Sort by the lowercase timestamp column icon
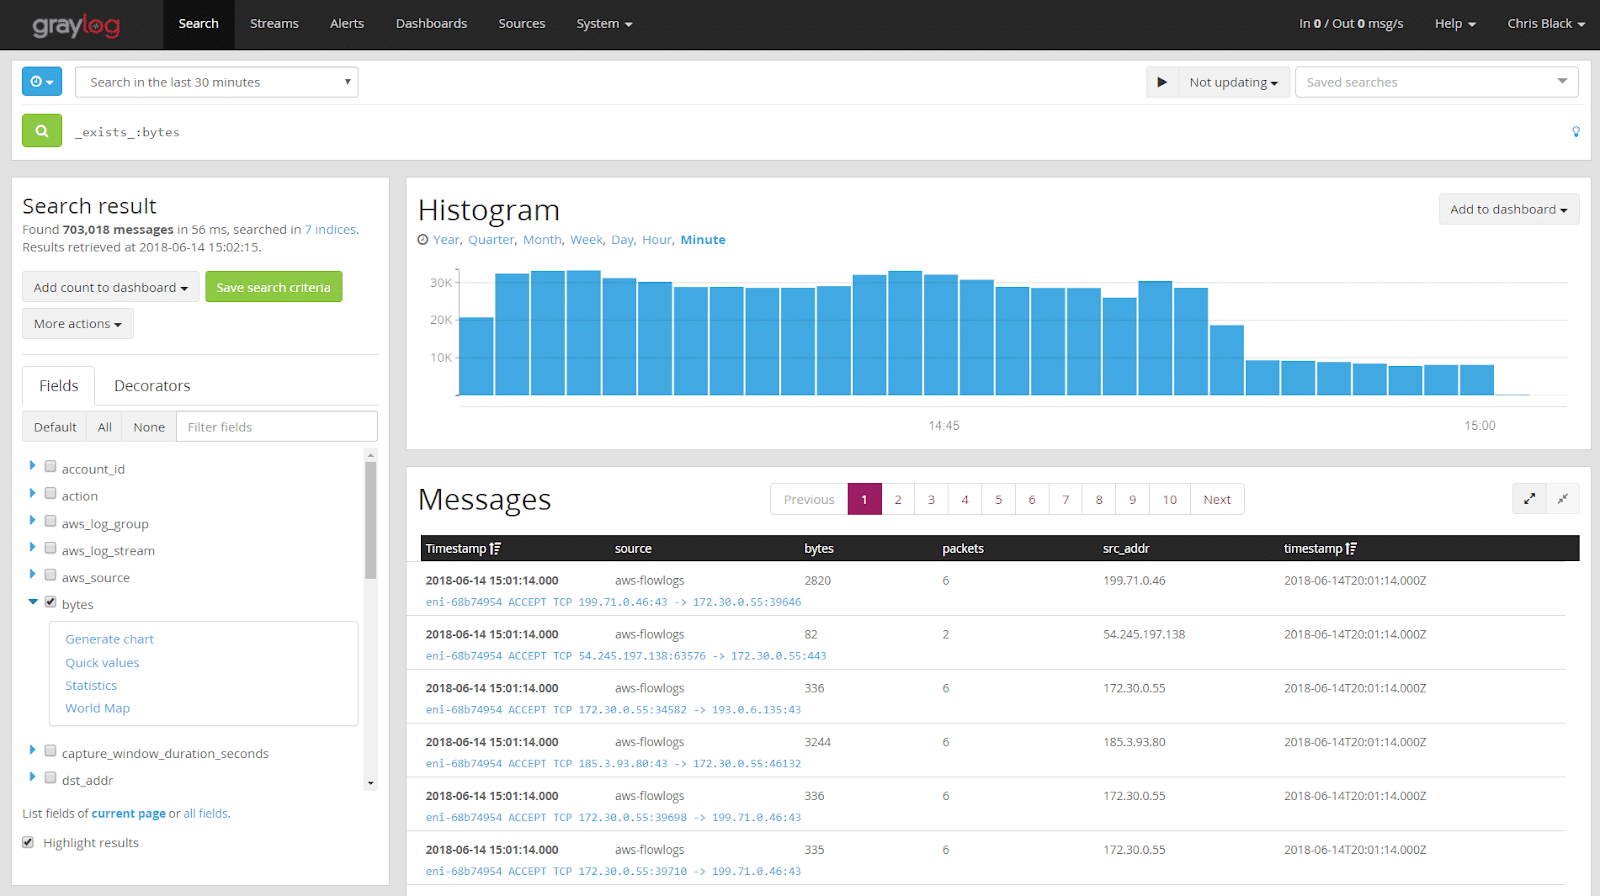 point(1351,549)
